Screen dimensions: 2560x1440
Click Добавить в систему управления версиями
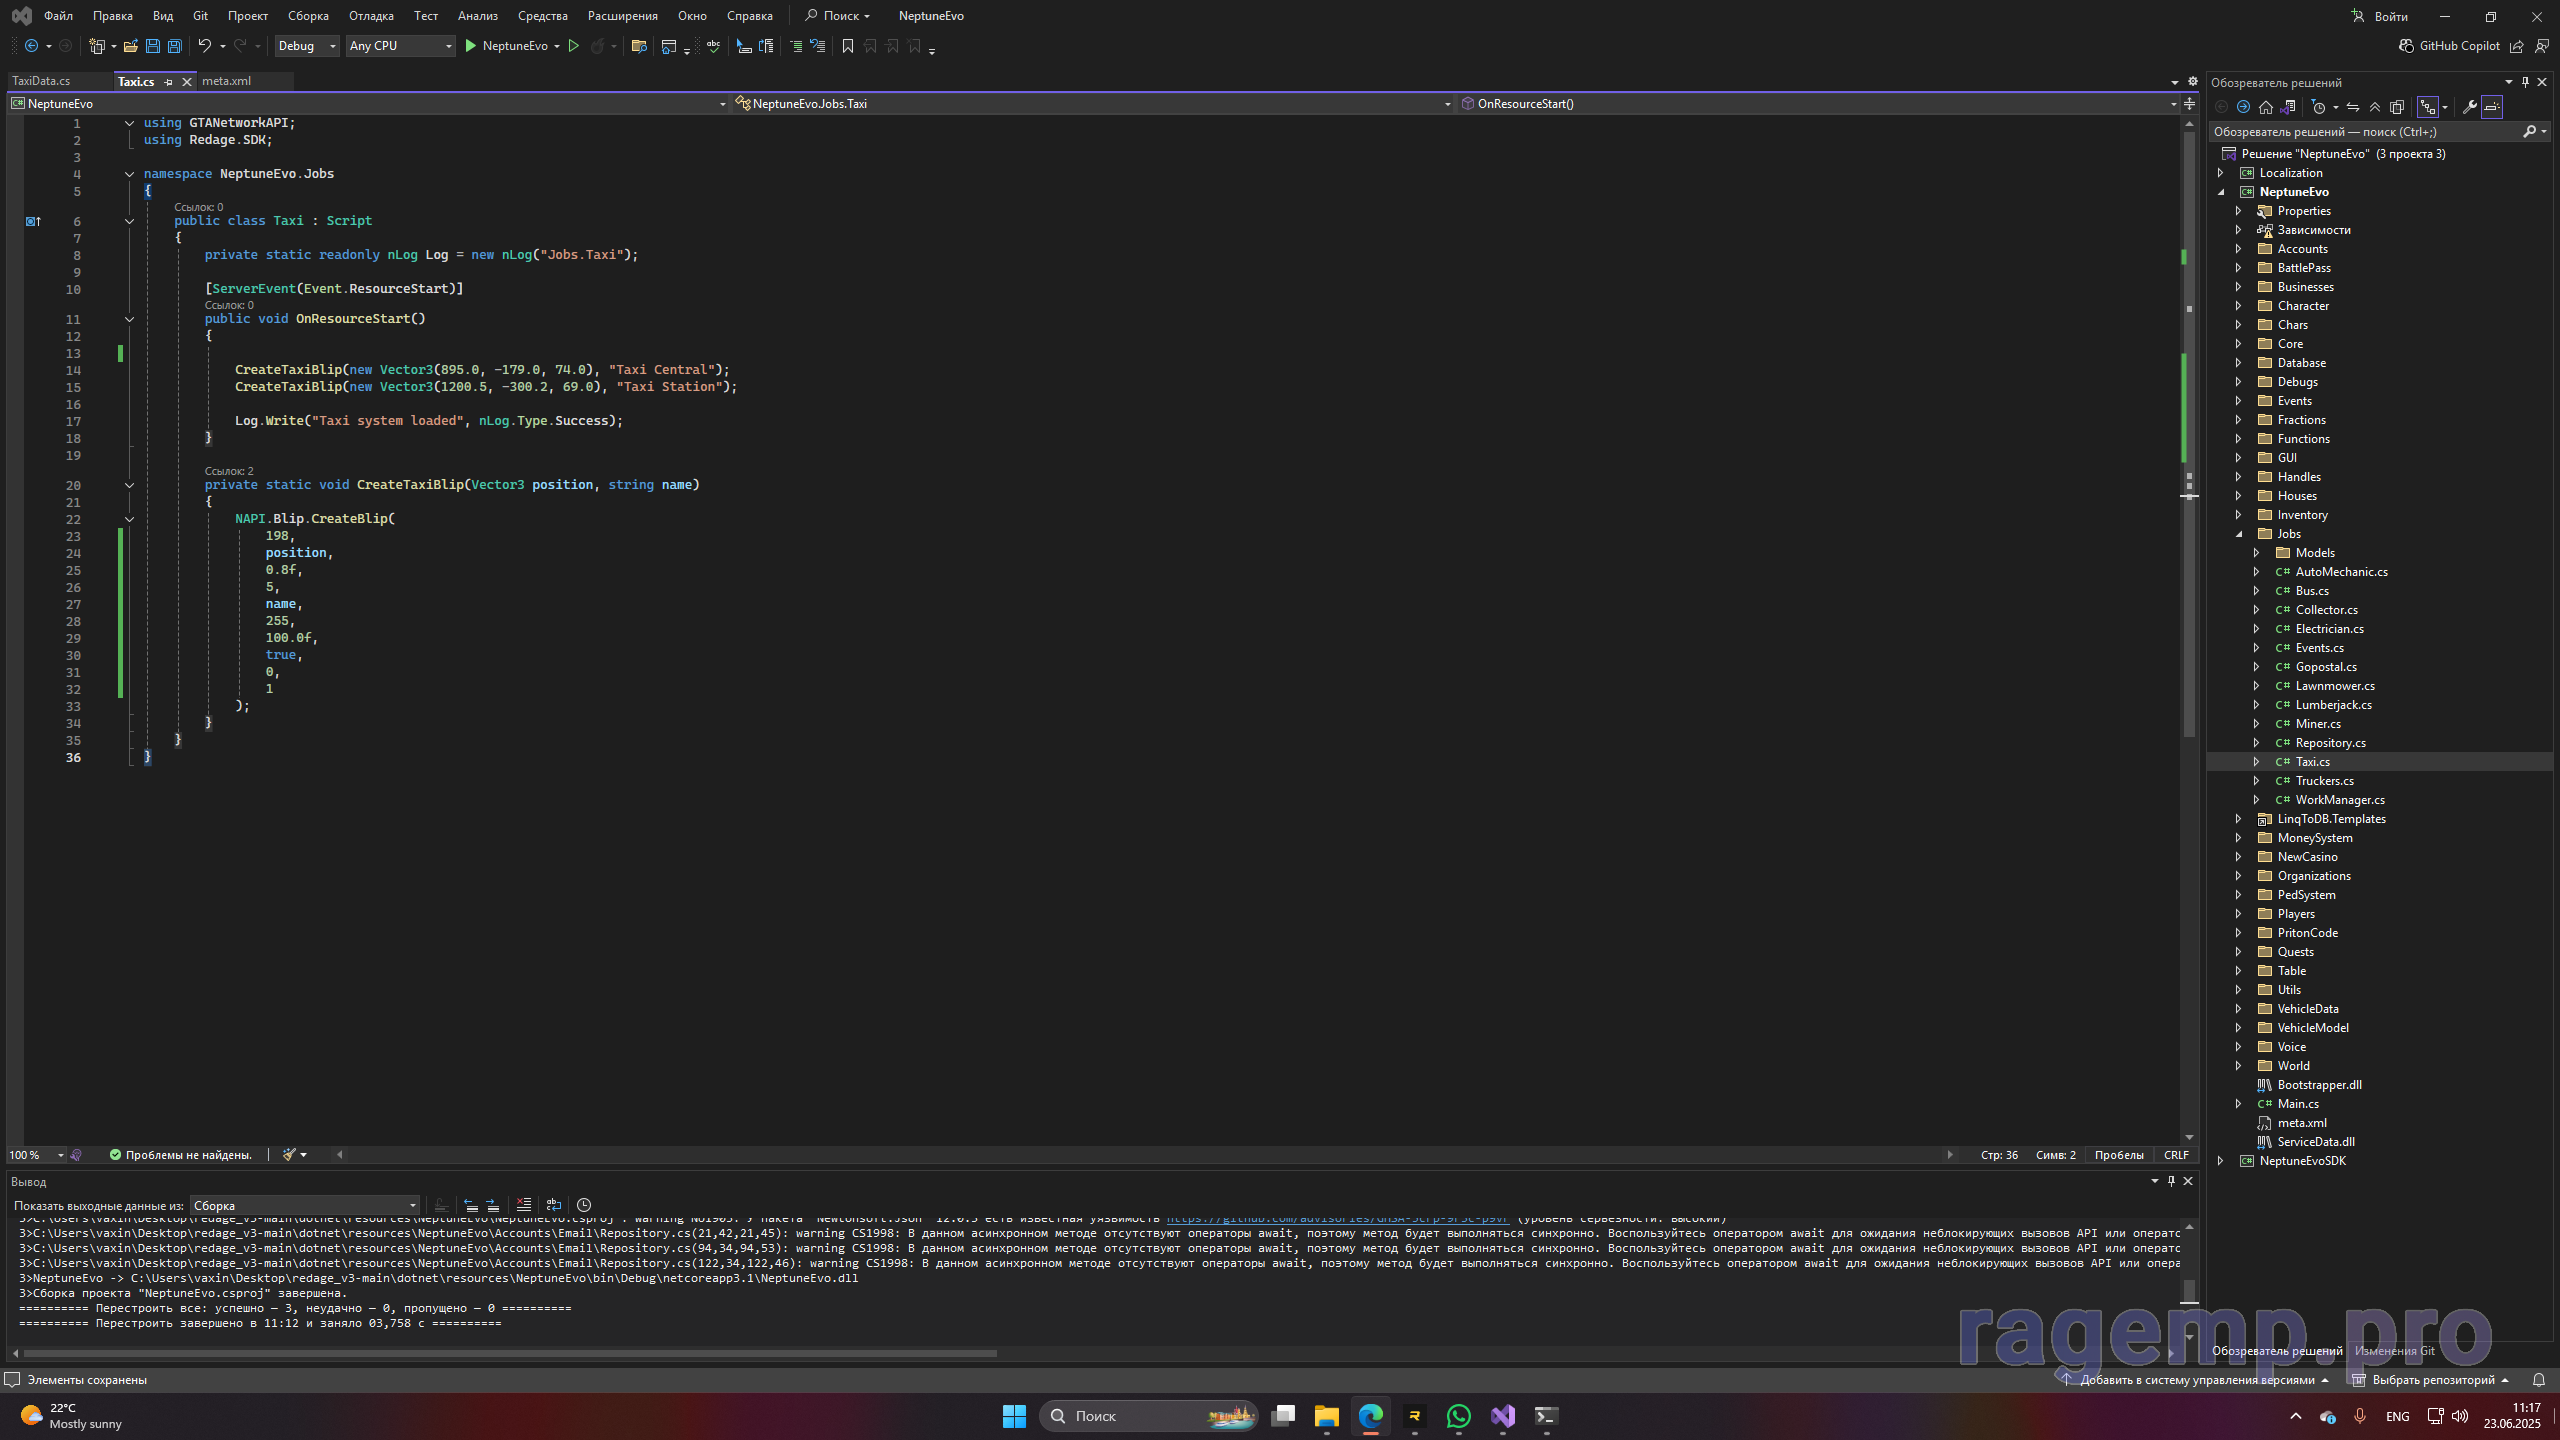coord(2196,1380)
